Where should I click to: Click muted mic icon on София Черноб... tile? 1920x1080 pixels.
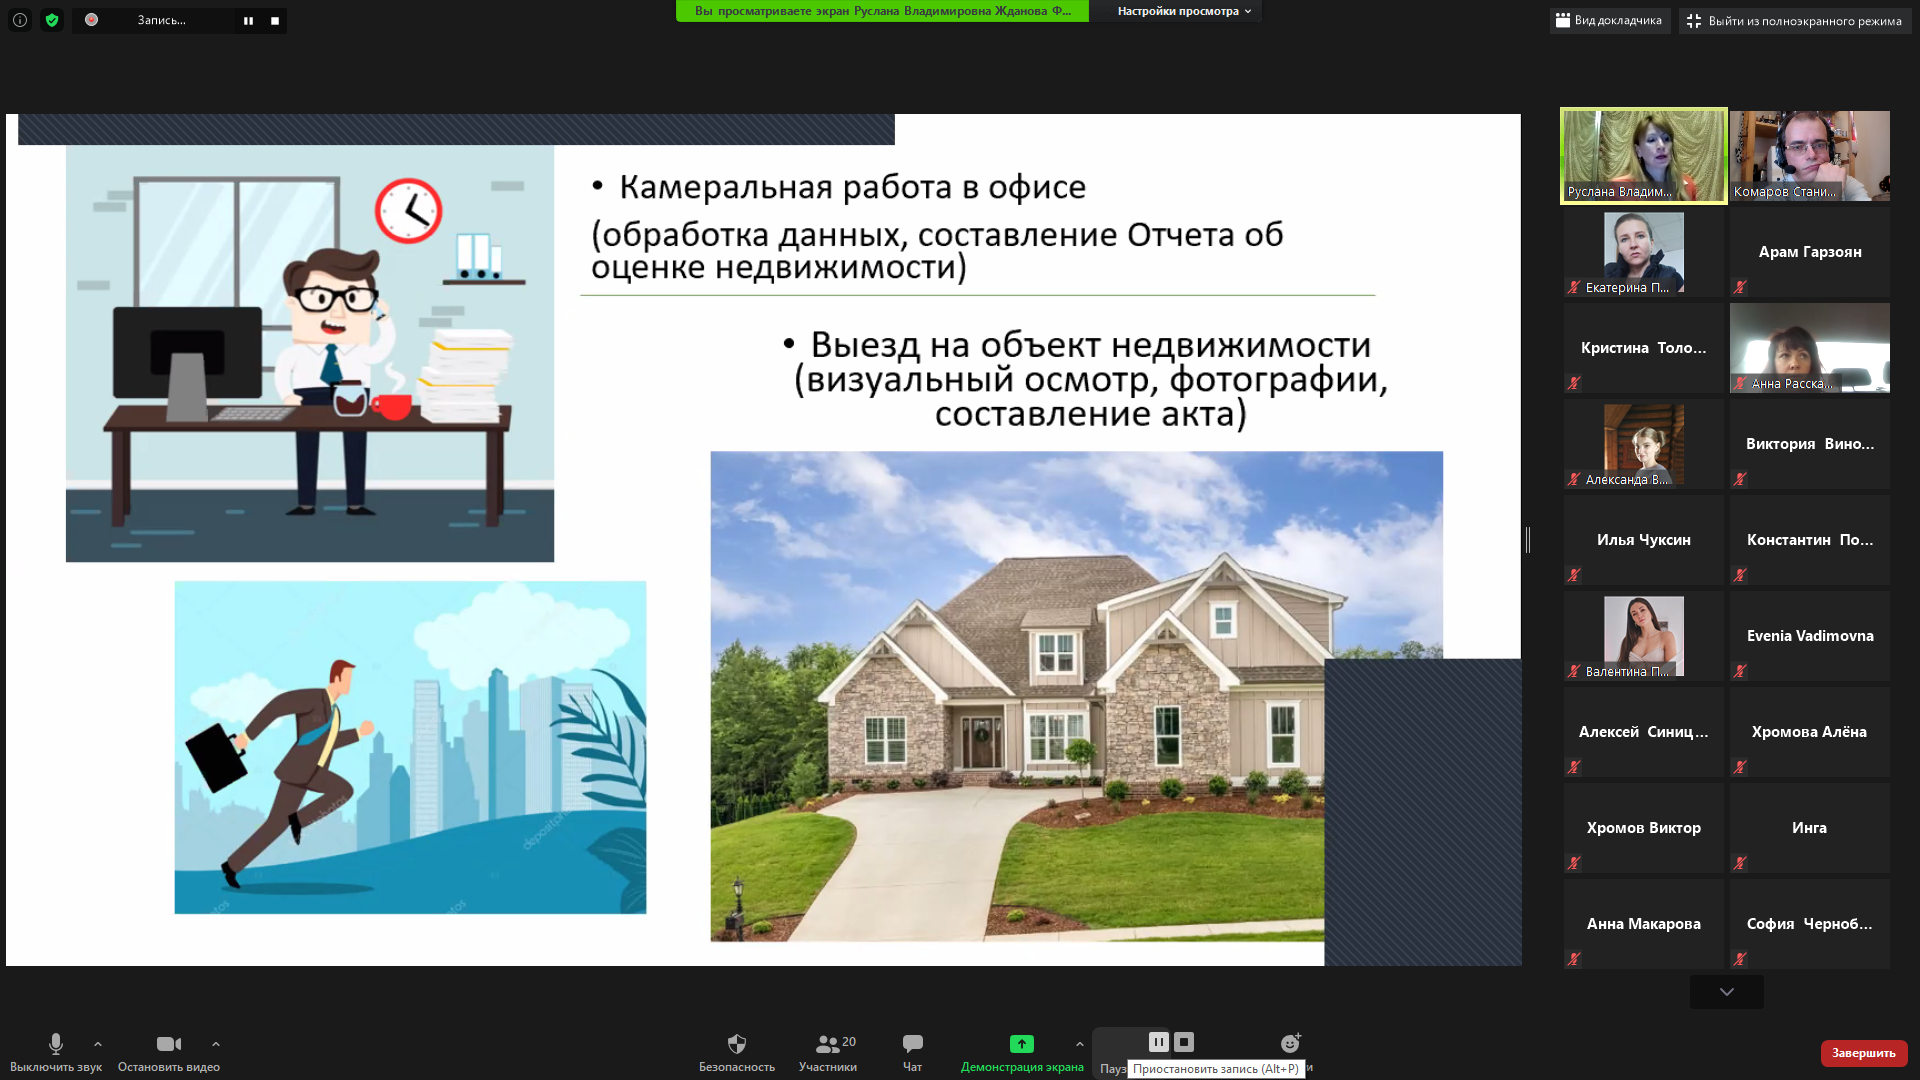(1740, 959)
